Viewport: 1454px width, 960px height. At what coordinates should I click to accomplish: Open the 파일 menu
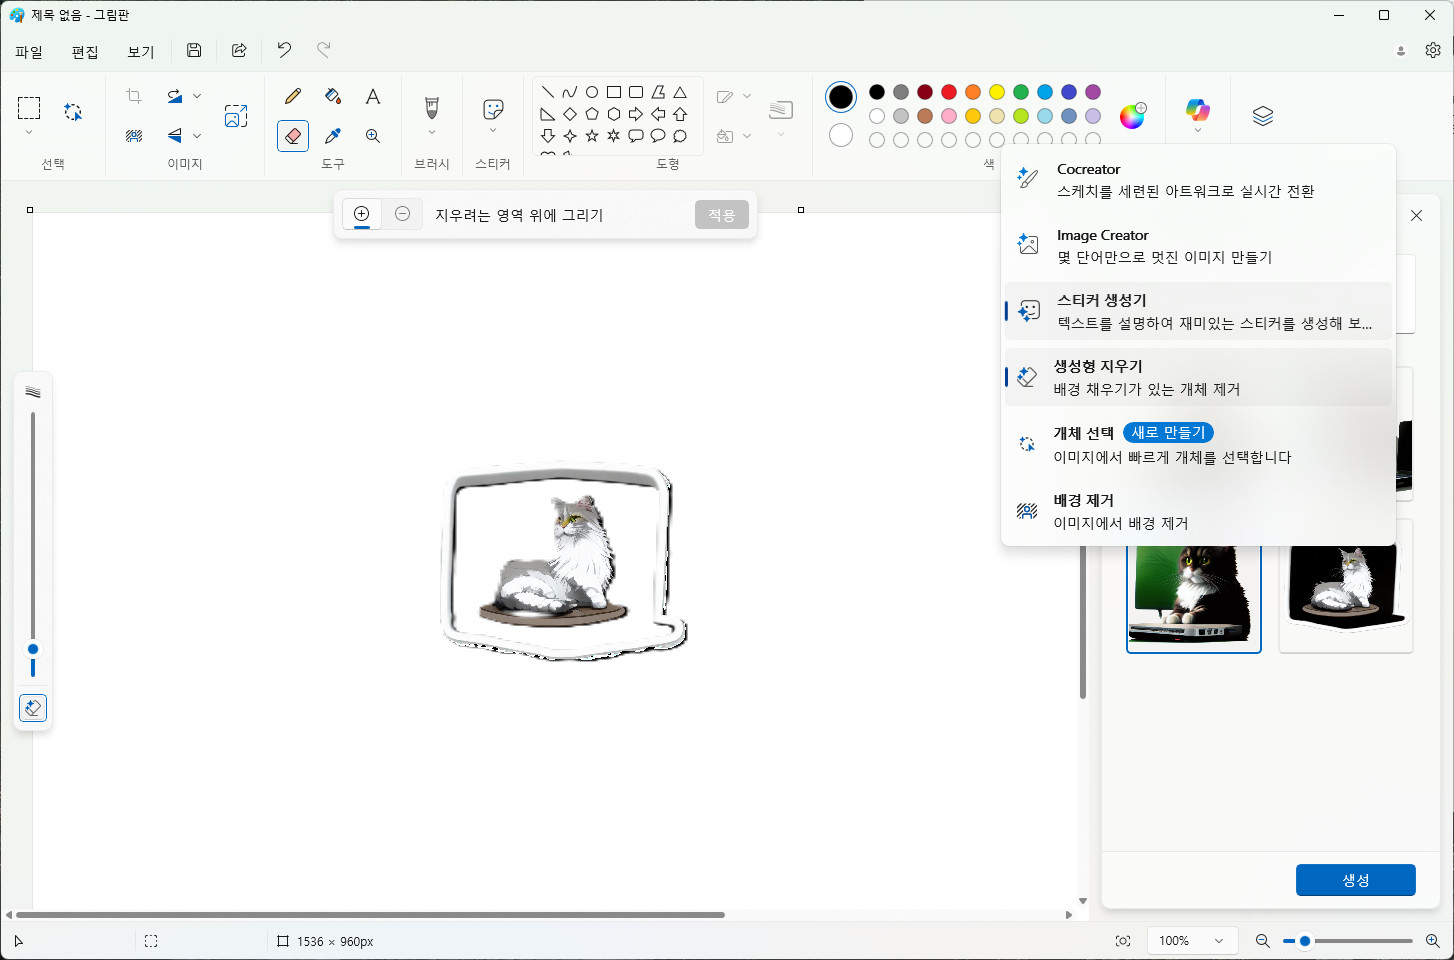pos(29,52)
